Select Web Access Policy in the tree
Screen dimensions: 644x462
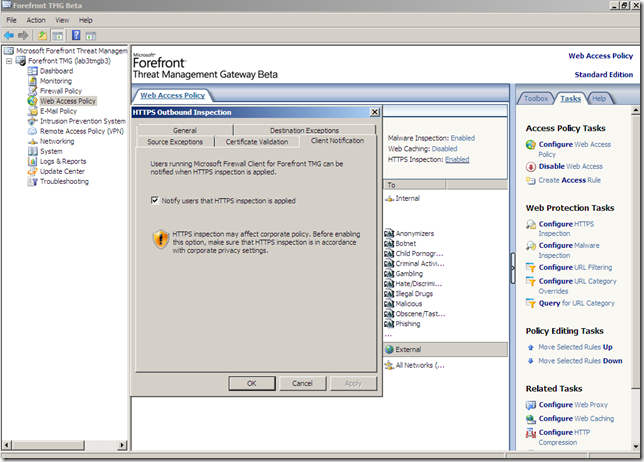68,101
